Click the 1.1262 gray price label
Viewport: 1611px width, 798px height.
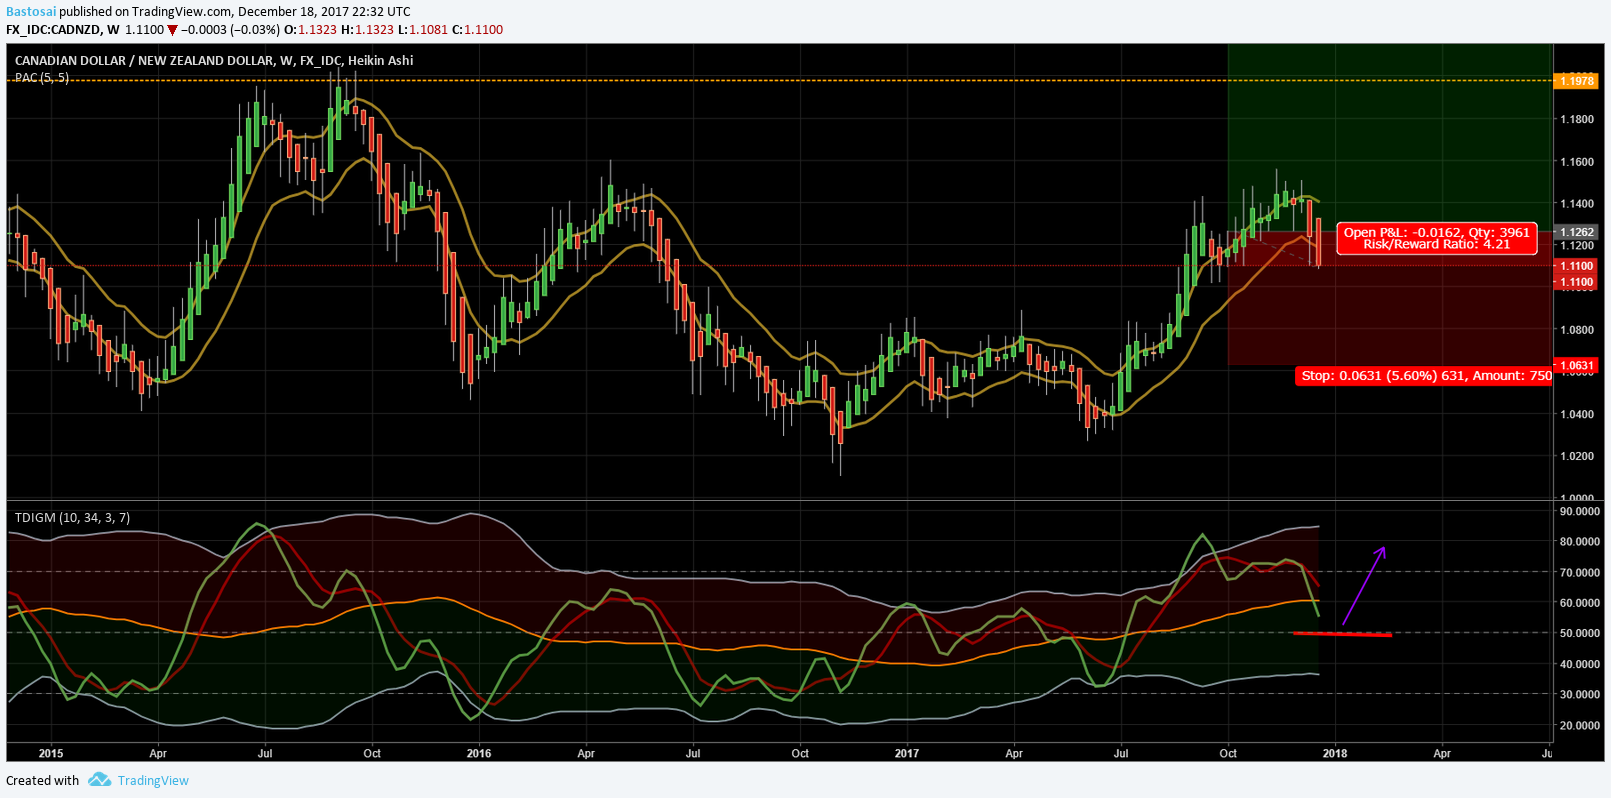(1576, 232)
